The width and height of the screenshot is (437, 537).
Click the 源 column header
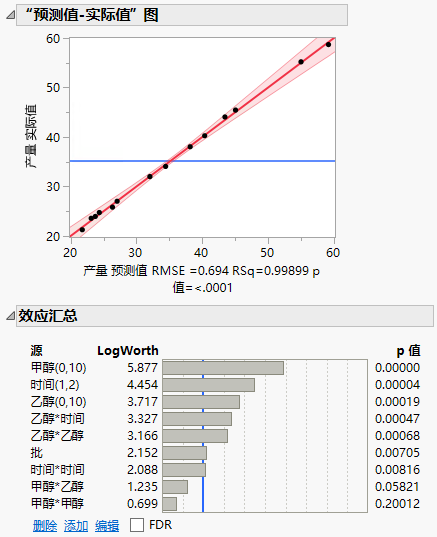[37, 351]
